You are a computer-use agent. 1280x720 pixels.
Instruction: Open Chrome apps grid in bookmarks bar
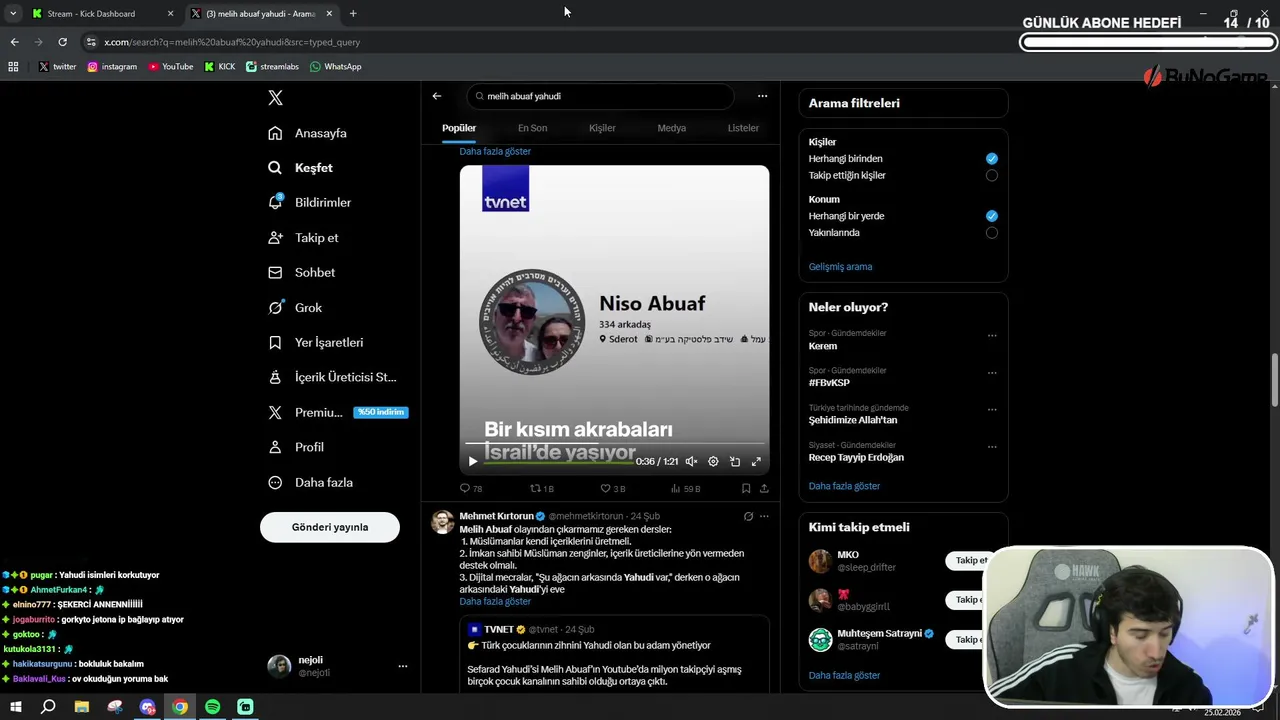[13, 66]
